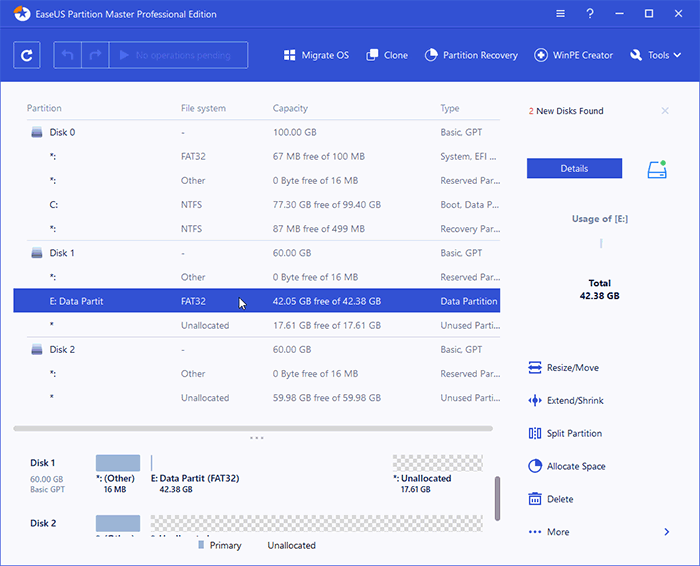The image size is (700, 566).
Task: Launch the Clone disk tool
Action: pos(387,55)
